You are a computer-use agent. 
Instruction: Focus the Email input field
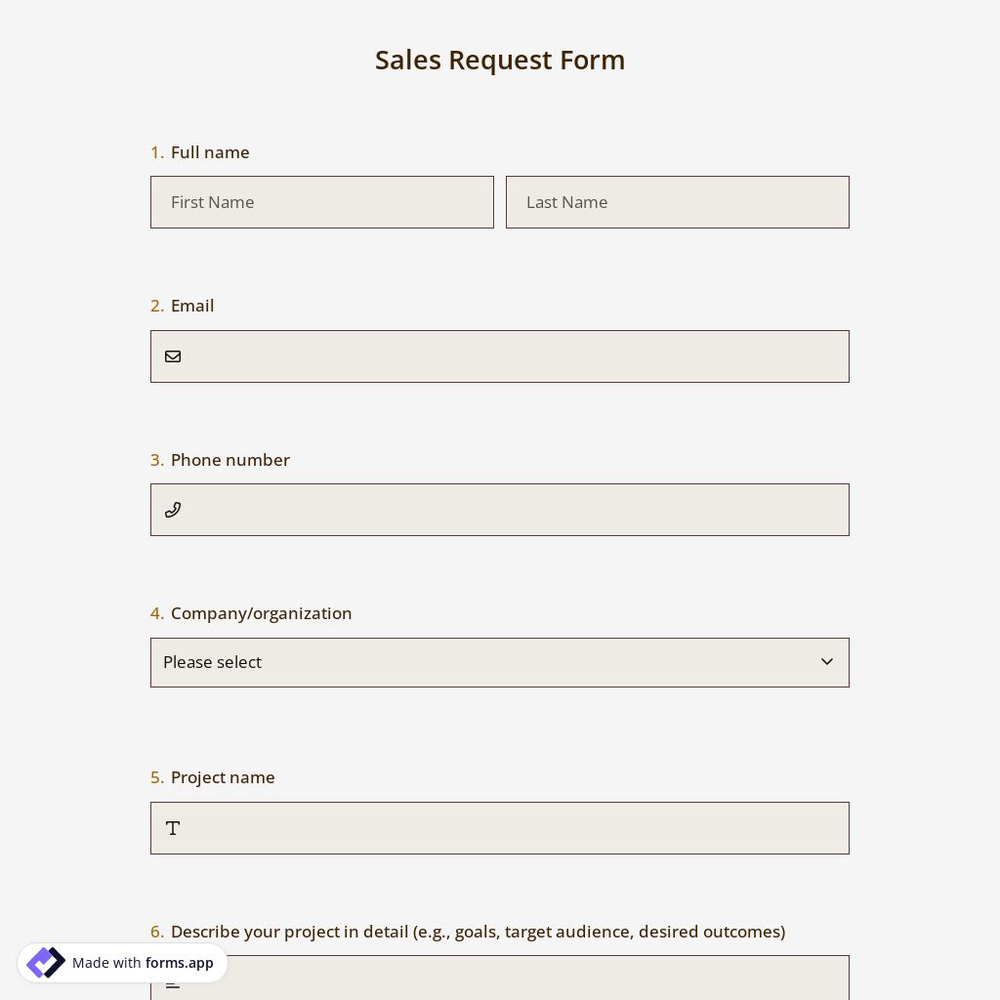click(x=500, y=356)
